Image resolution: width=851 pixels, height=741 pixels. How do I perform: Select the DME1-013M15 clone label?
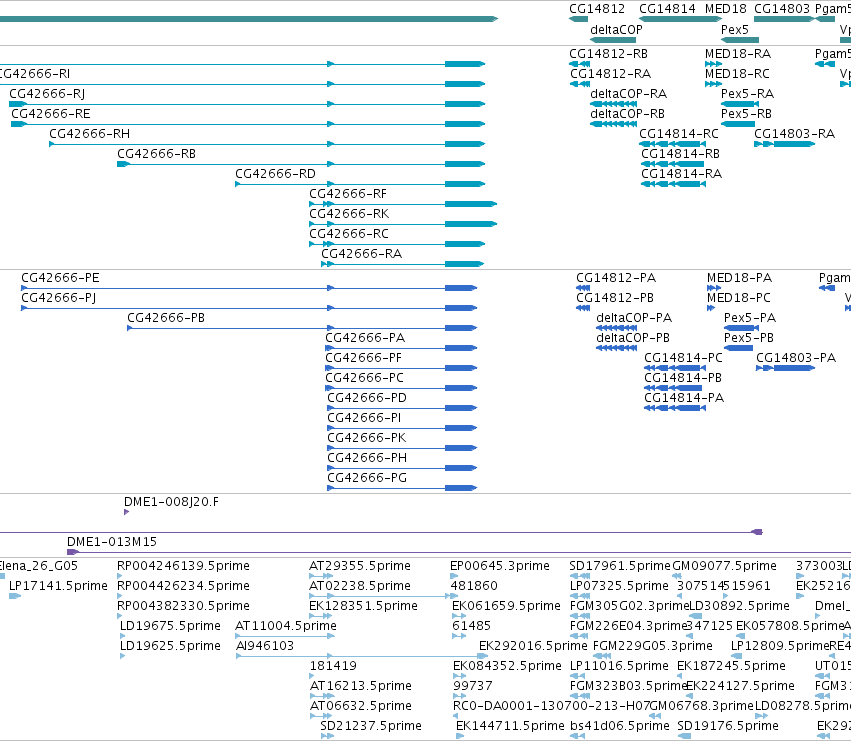coord(112,542)
